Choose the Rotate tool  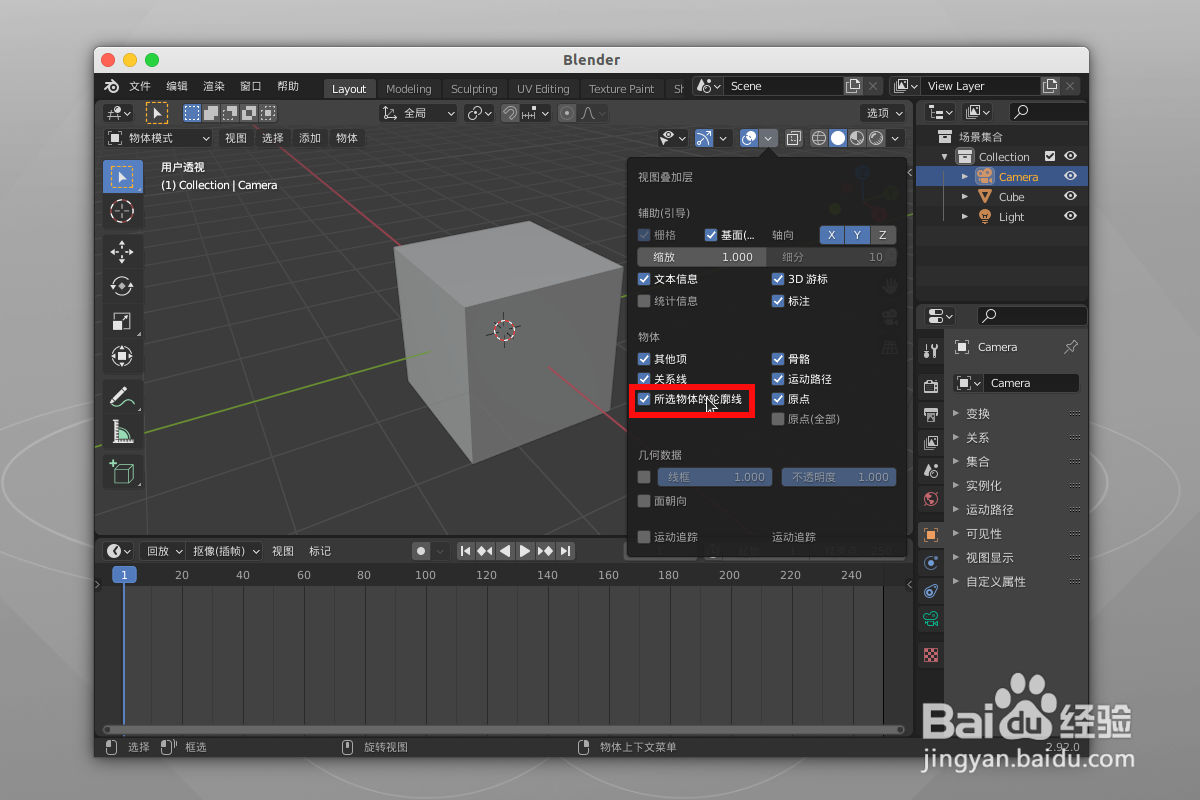(x=122, y=287)
